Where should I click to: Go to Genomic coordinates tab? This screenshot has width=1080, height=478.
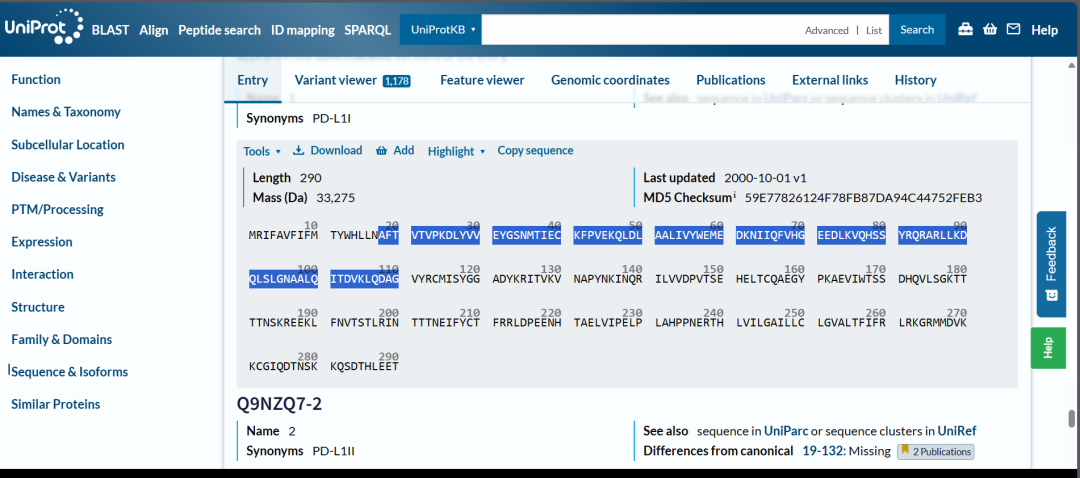[610, 80]
